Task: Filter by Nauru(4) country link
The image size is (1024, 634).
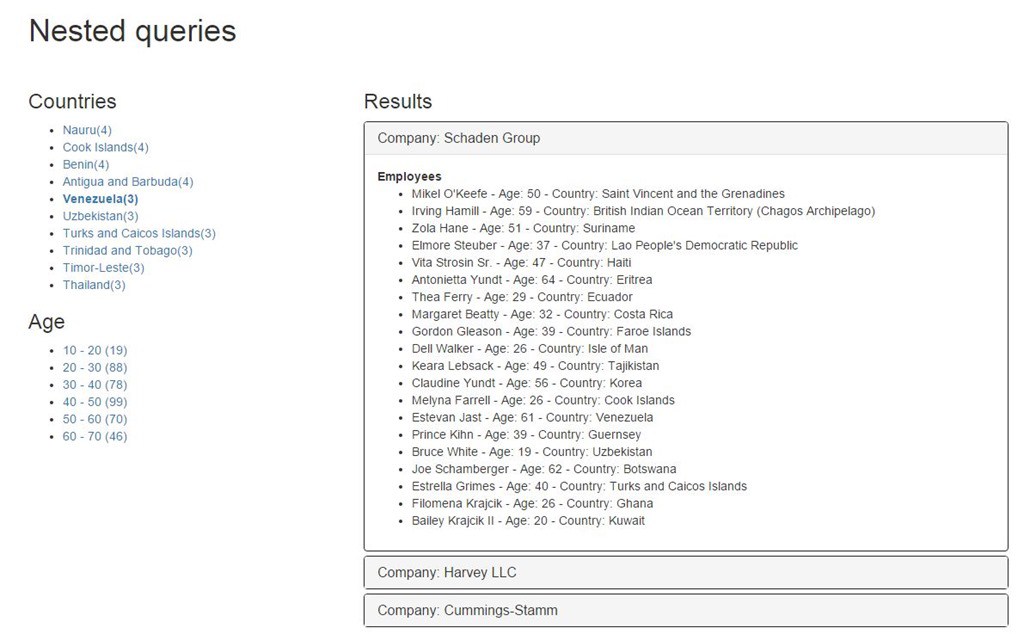Action: (87, 130)
